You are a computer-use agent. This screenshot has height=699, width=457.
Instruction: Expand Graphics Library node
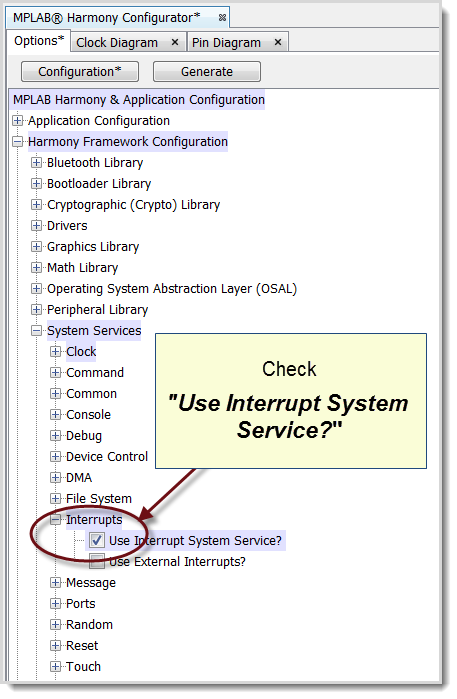[x=37, y=247]
